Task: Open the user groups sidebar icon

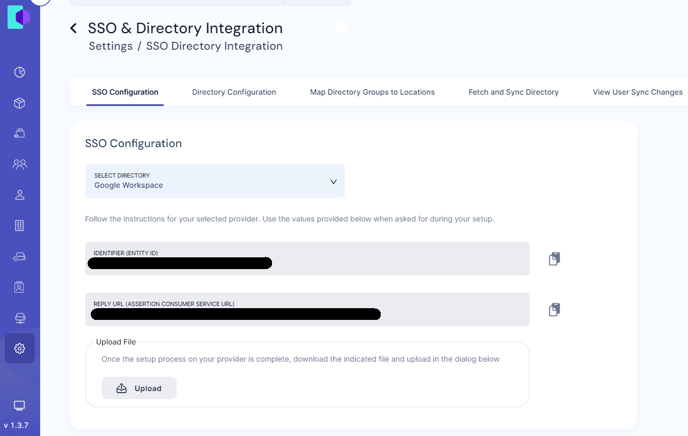Action: [x=20, y=164]
